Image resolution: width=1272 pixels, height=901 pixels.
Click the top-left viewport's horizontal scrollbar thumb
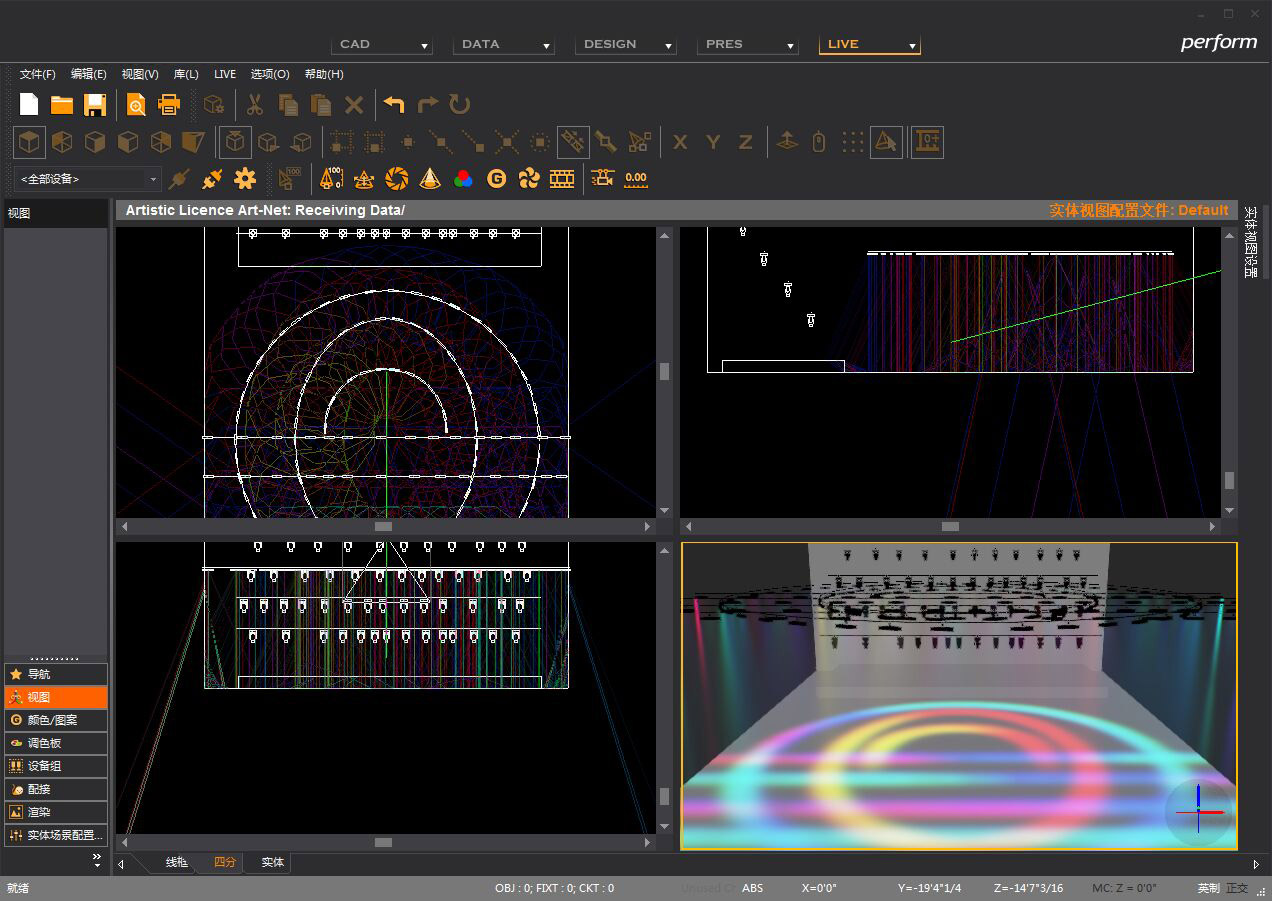383,526
